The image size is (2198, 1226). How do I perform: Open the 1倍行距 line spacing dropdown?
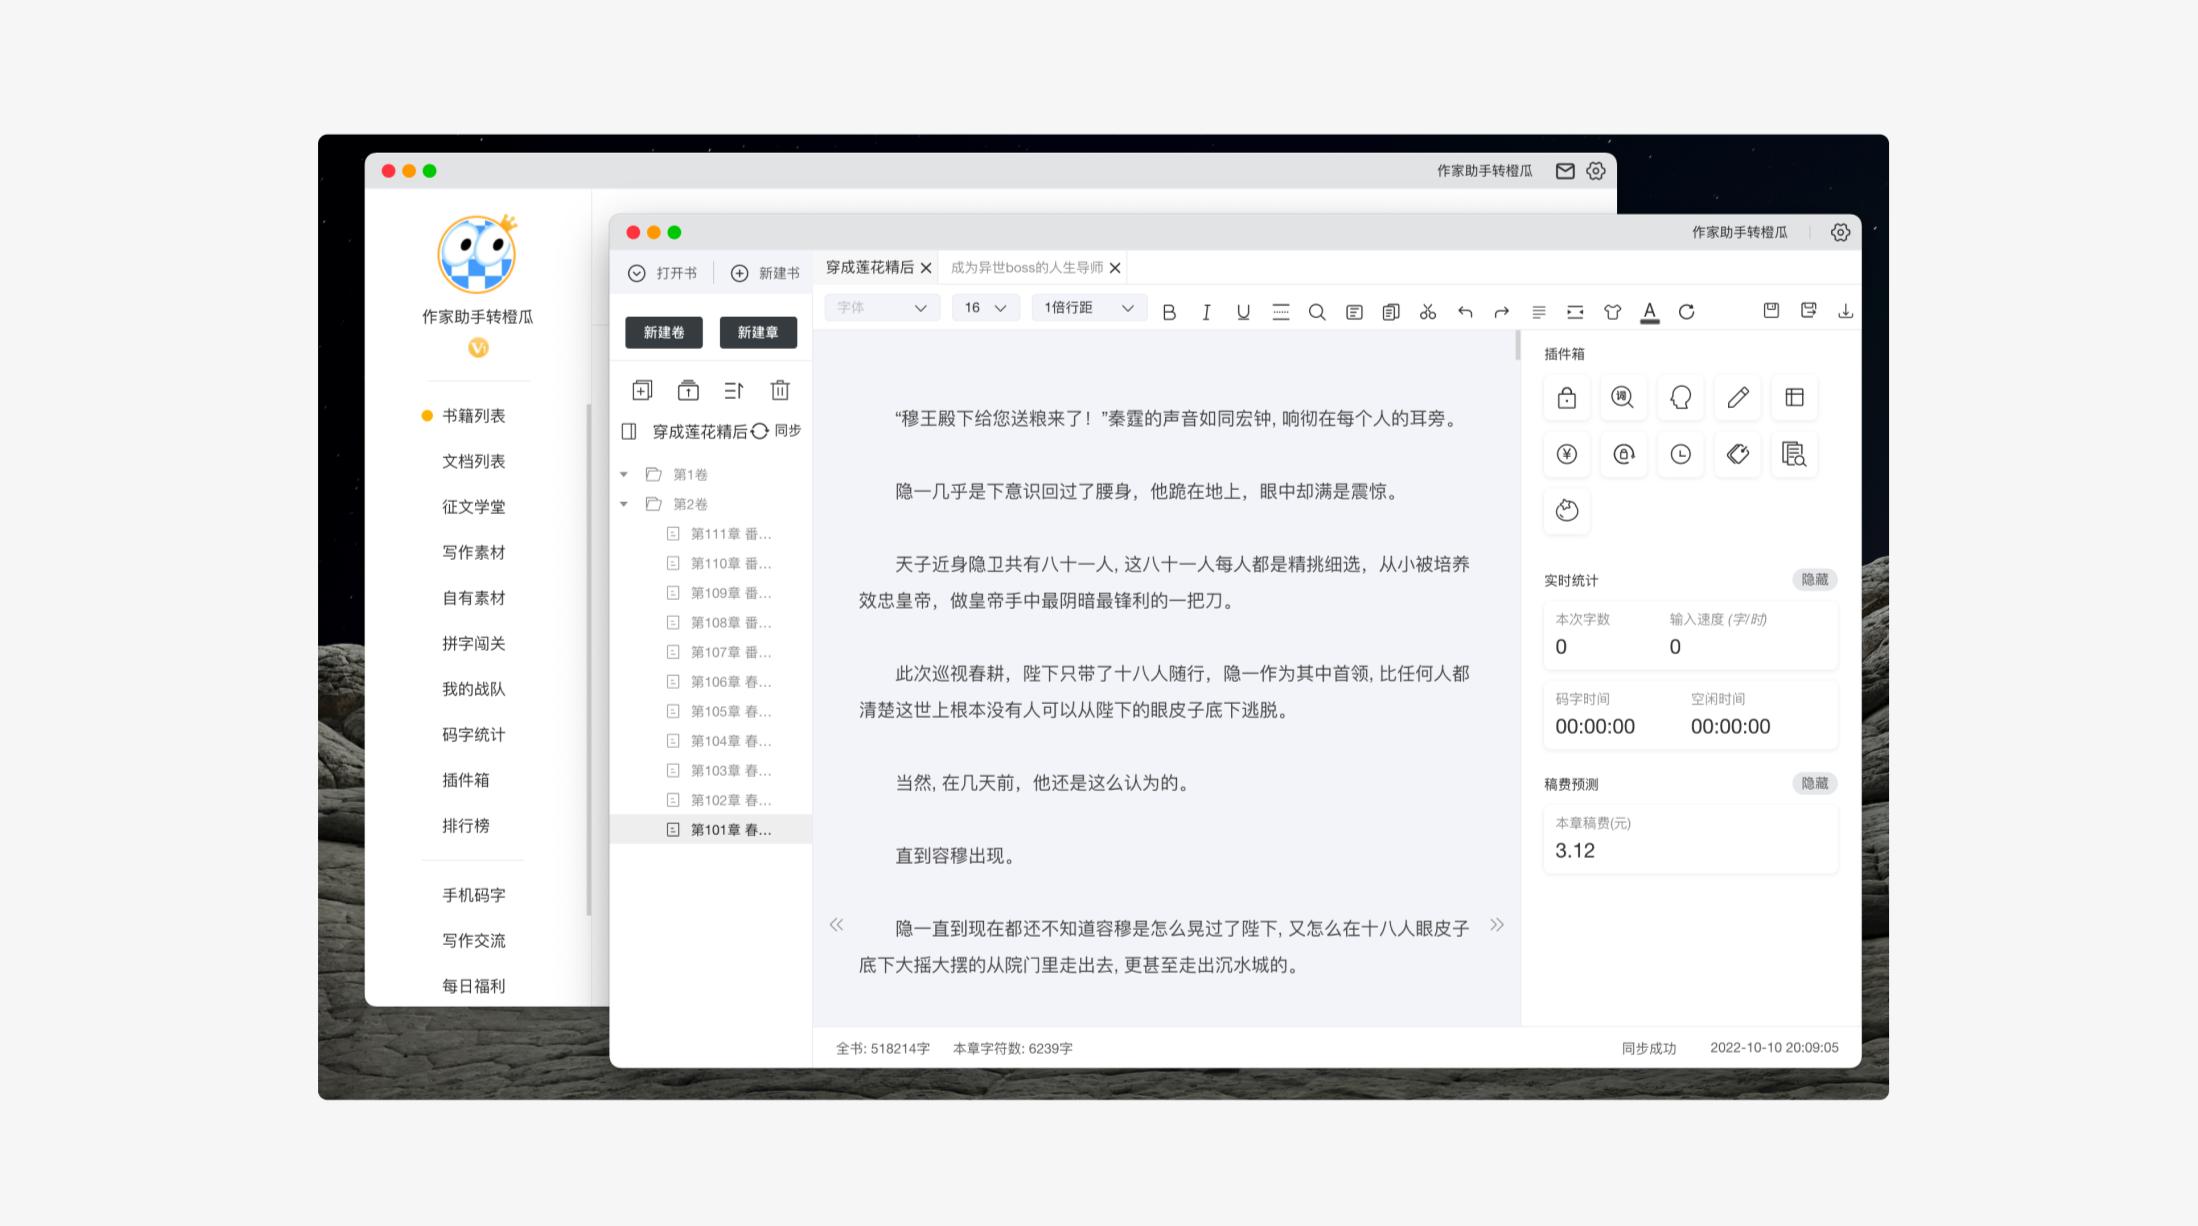click(1088, 308)
